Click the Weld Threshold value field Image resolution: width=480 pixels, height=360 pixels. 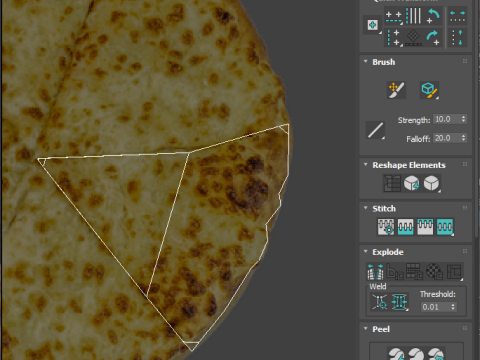click(x=435, y=307)
